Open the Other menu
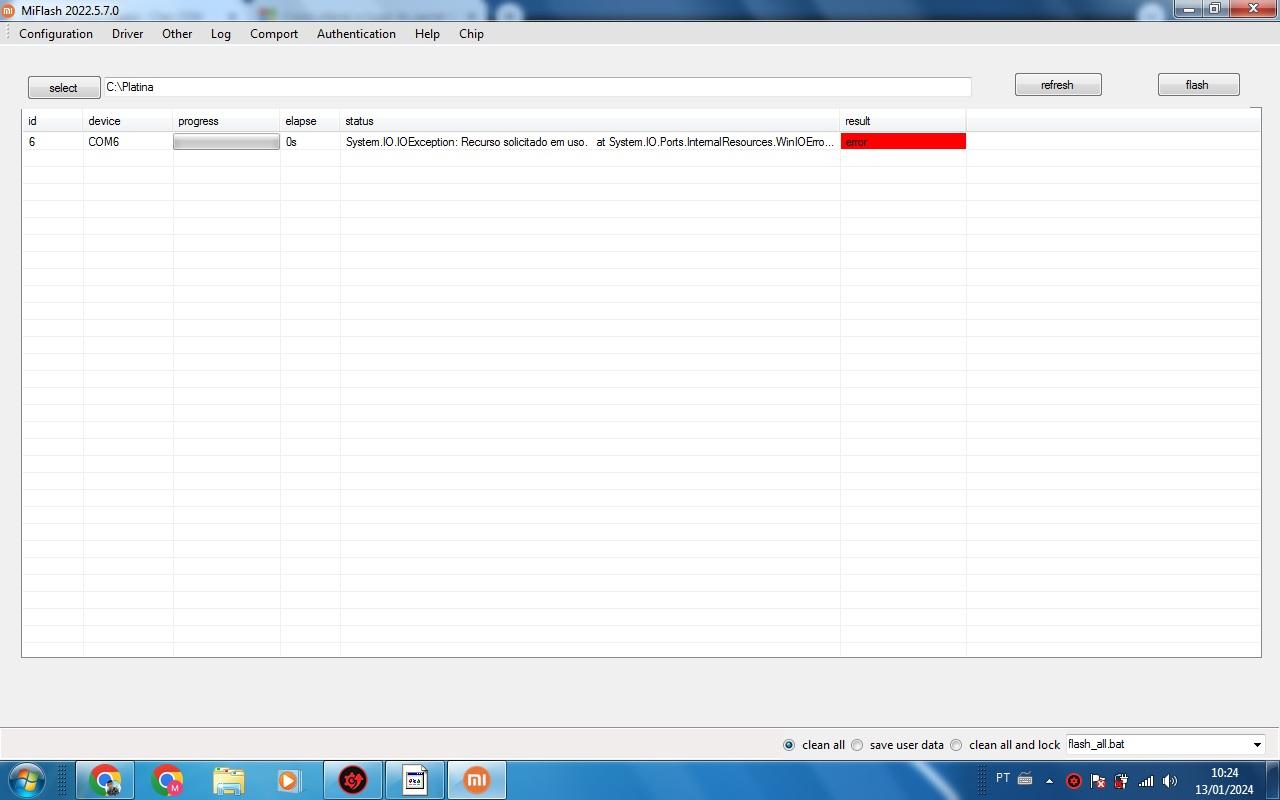 (x=177, y=33)
